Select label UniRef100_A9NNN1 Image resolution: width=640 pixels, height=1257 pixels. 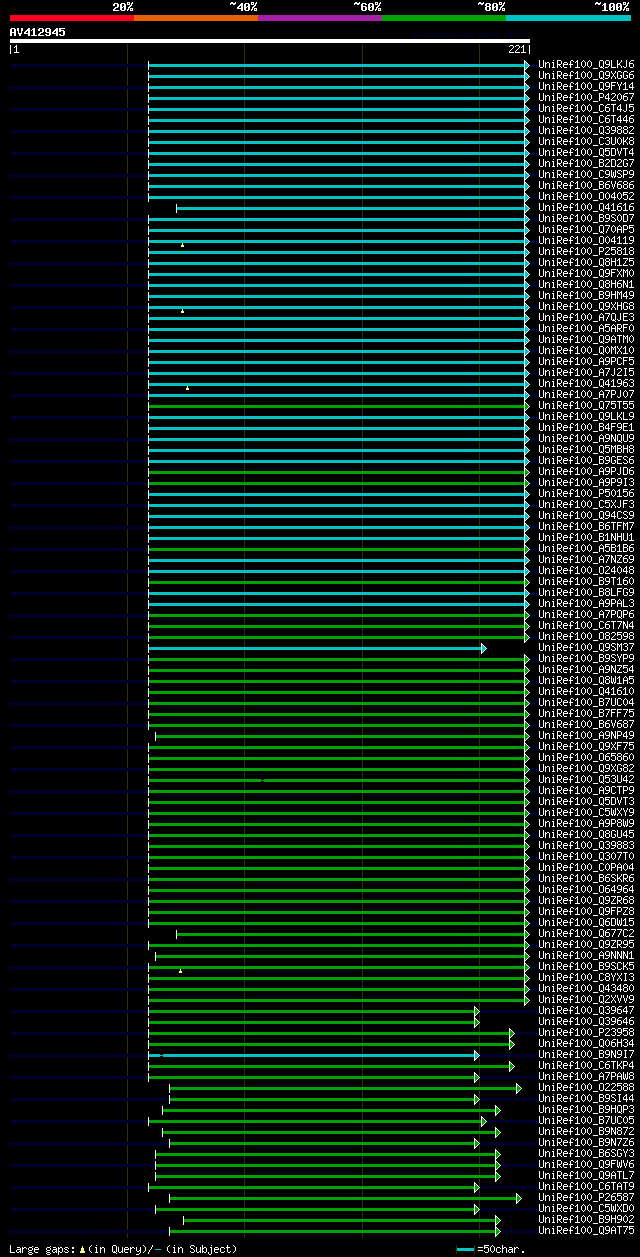[586, 955]
